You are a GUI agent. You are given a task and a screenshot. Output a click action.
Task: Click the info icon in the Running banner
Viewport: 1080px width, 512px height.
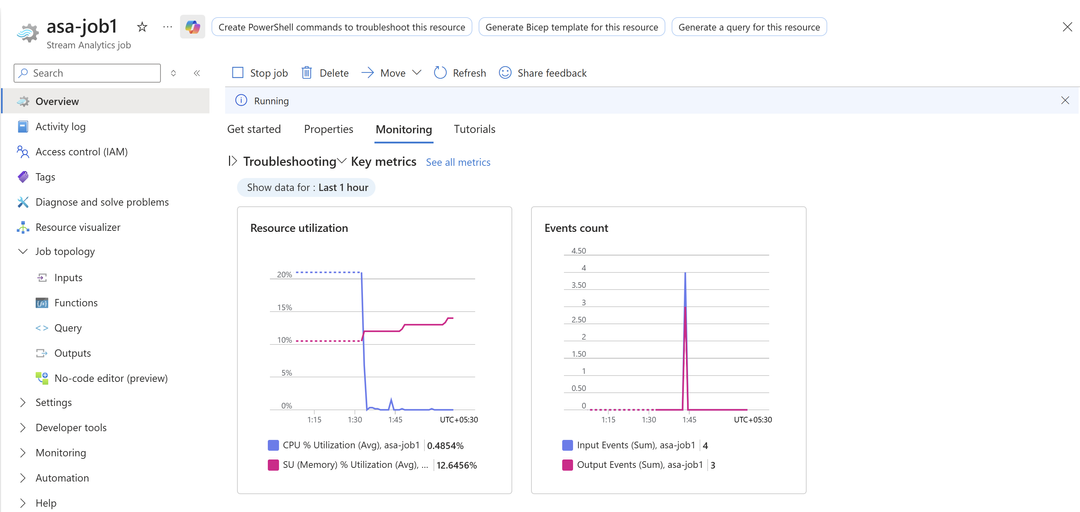click(241, 101)
